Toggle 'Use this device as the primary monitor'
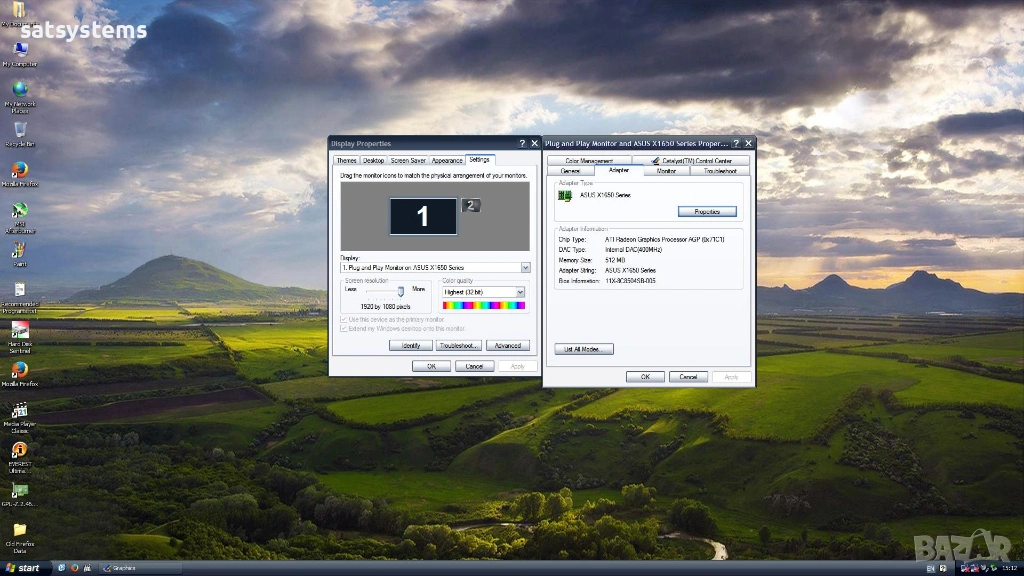Image resolution: width=1024 pixels, height=576 pixels. (x=345, y=319)
